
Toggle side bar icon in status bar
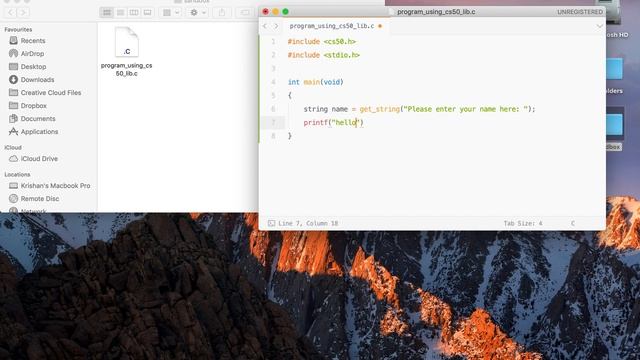(271, 223)
